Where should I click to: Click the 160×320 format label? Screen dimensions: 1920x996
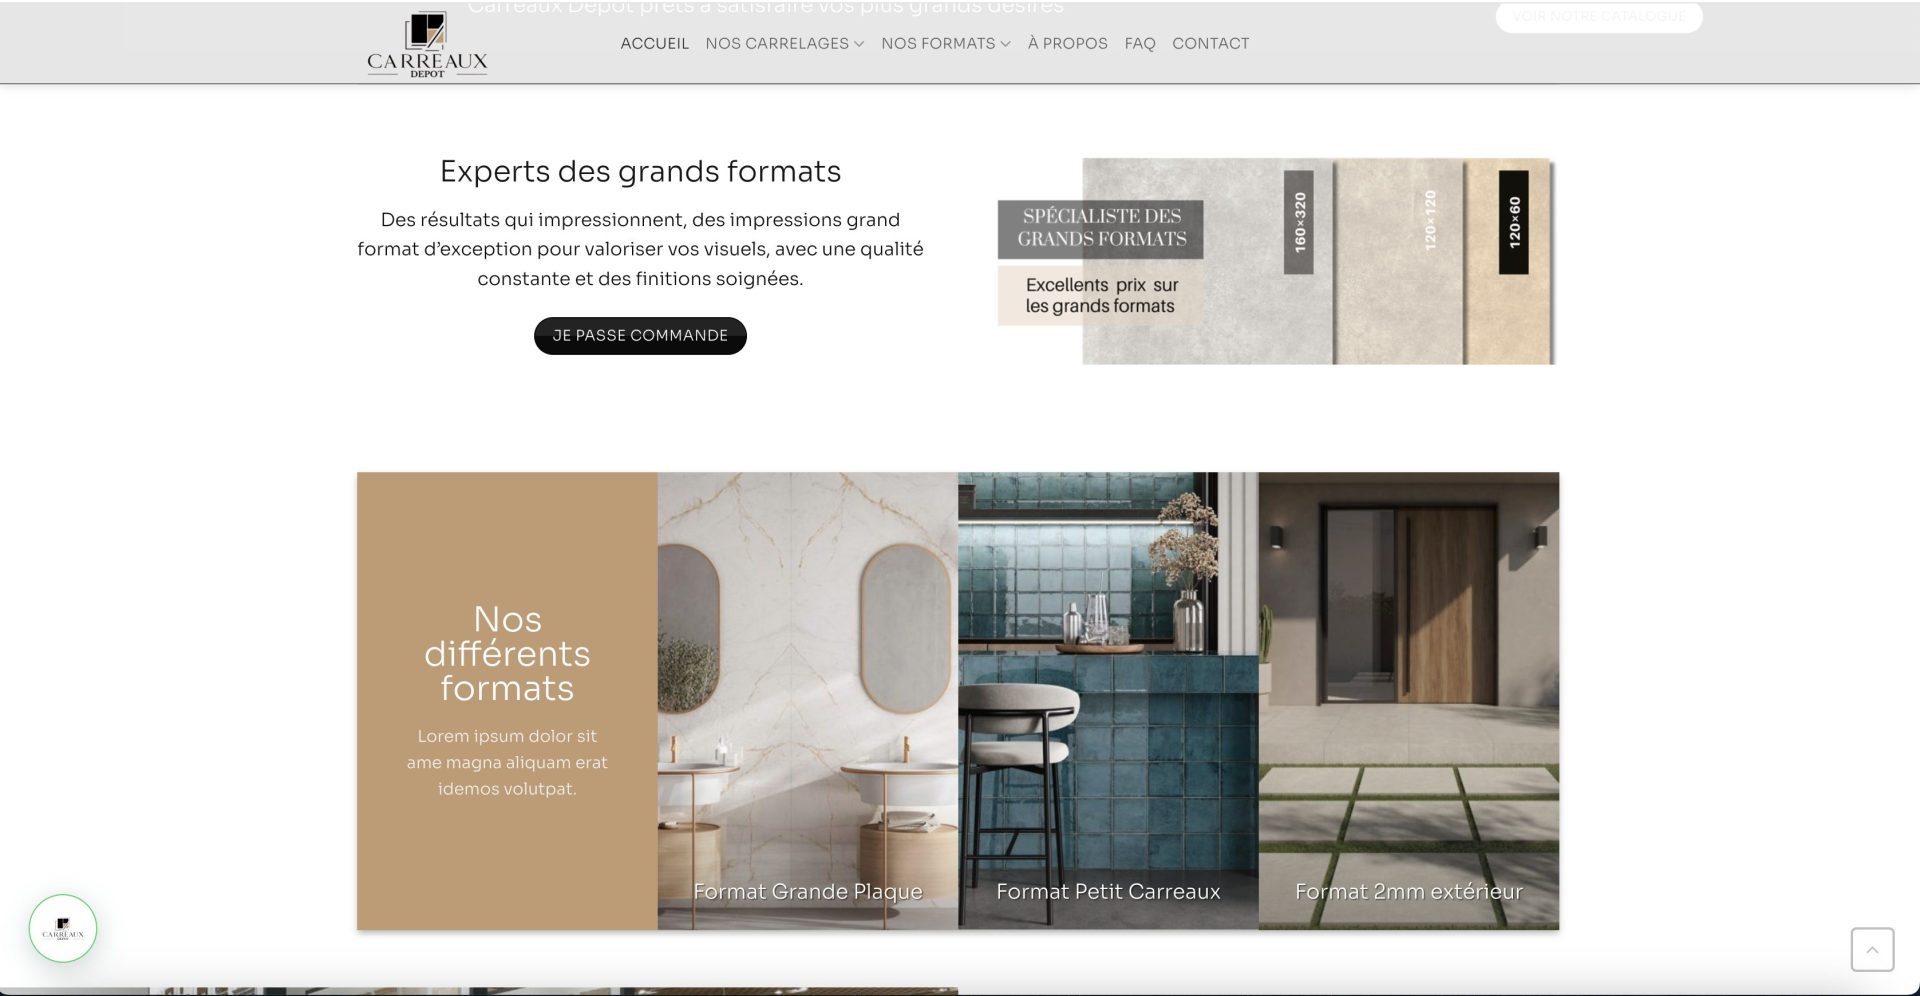tap(1298, 222)
